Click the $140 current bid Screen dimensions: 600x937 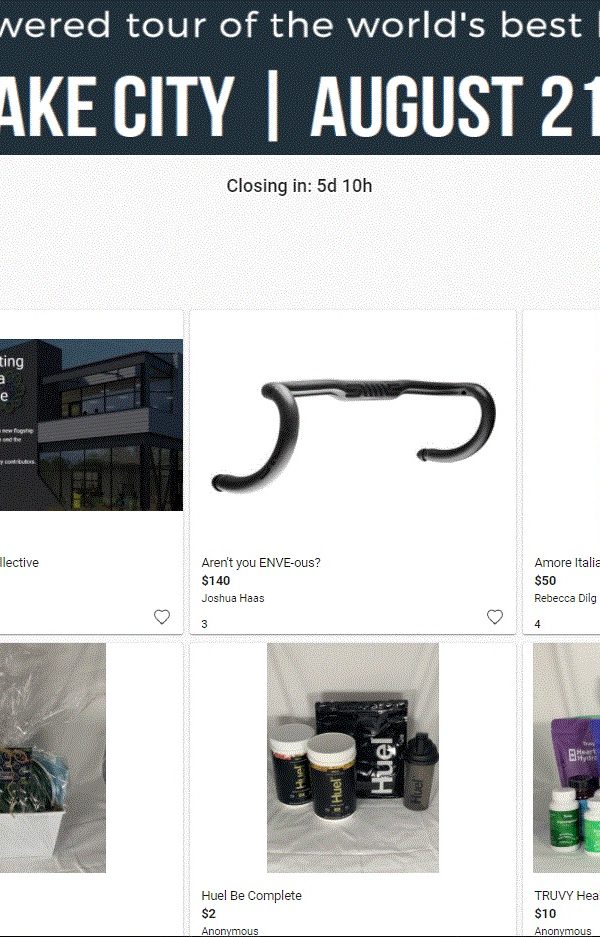(216, 580)
